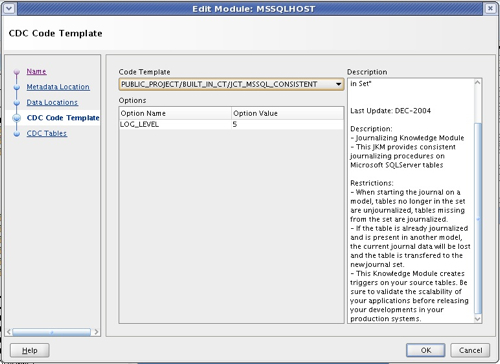Click the Option Value column header

287,113
